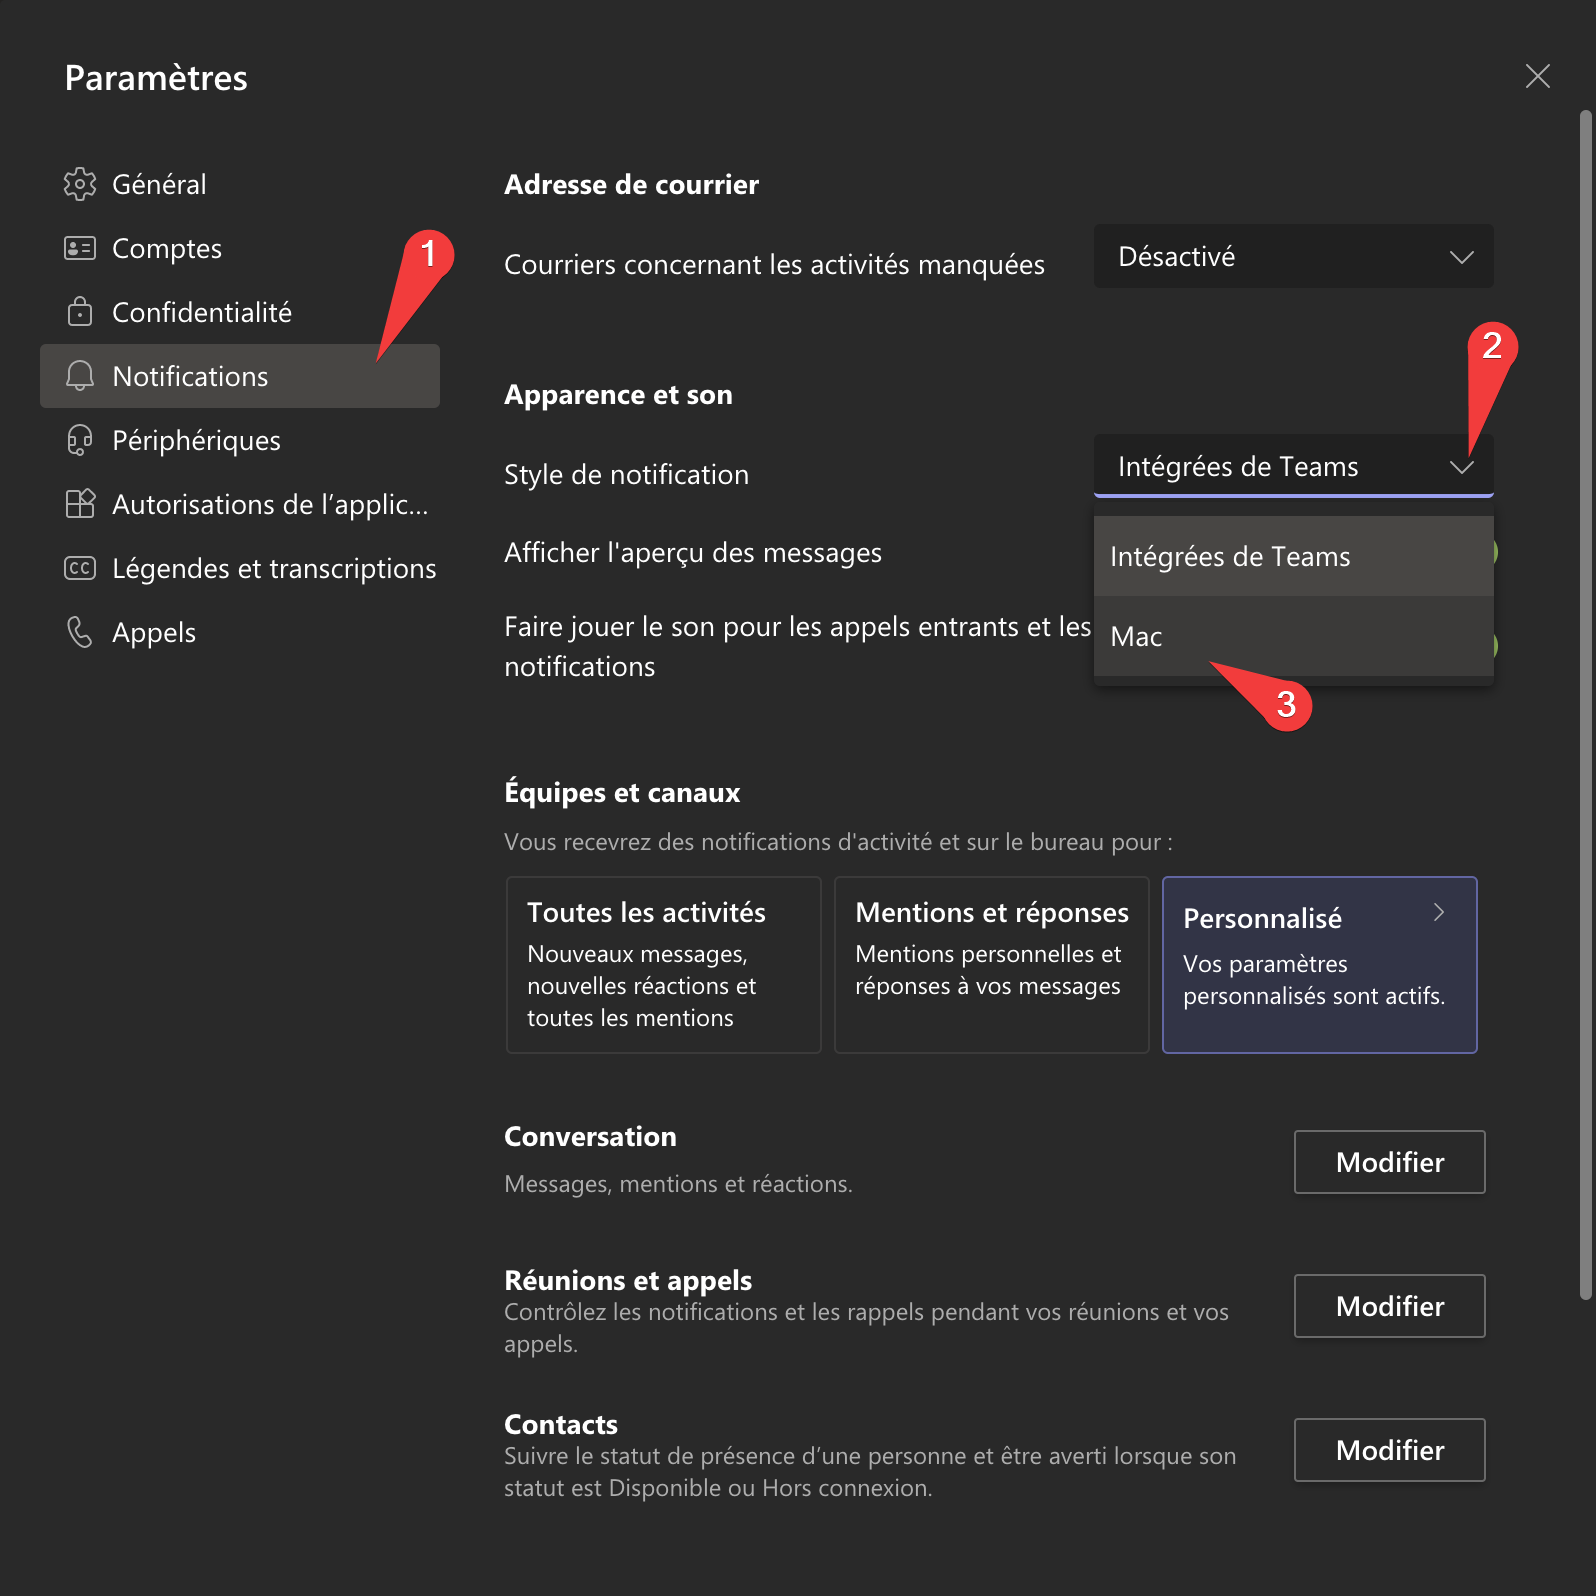Click the Général gear icon
Image resolution: width=1596 pixels, height=1596 pixels.
pos(80,184)
